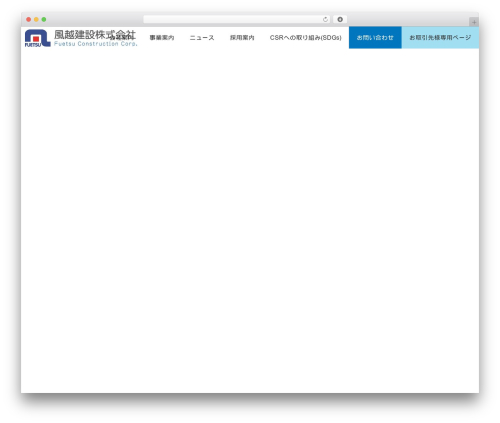Close the window with the red button

(29, 19)
